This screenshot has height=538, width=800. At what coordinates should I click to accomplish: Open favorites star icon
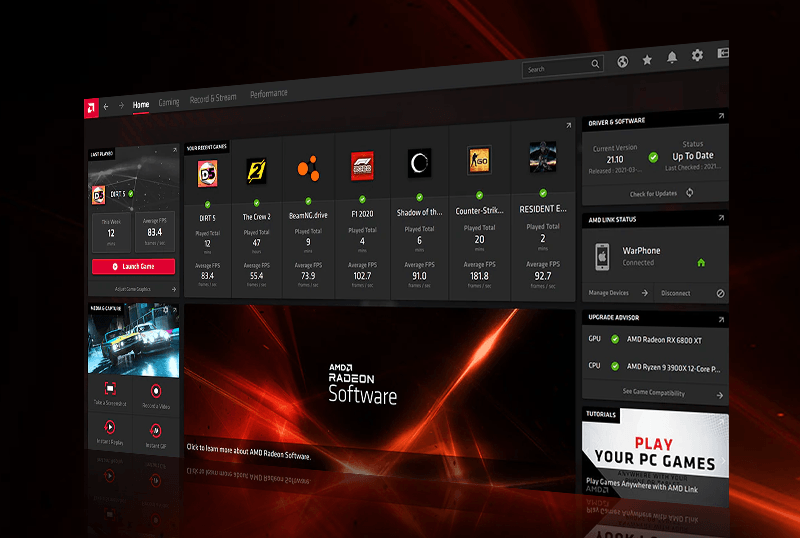(x=647, y=60)
